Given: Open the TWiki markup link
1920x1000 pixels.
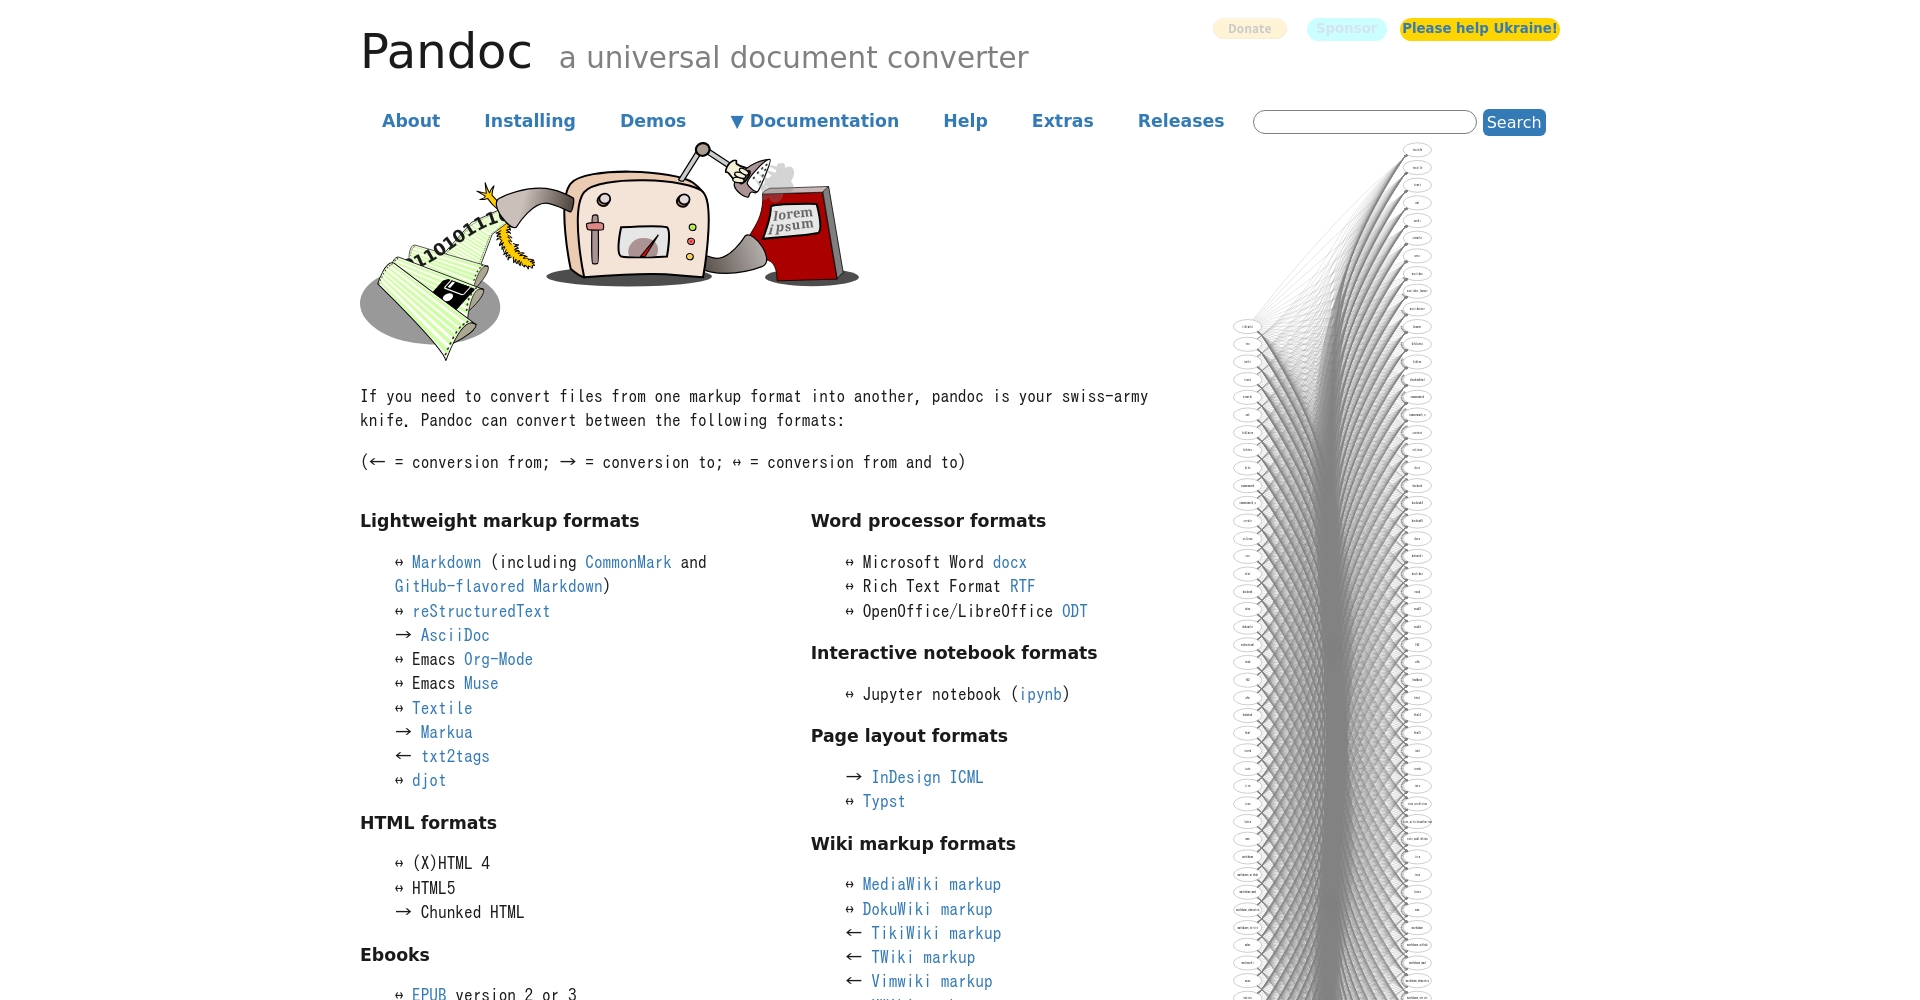Looking at the screenshot, I should pos(923,958).
